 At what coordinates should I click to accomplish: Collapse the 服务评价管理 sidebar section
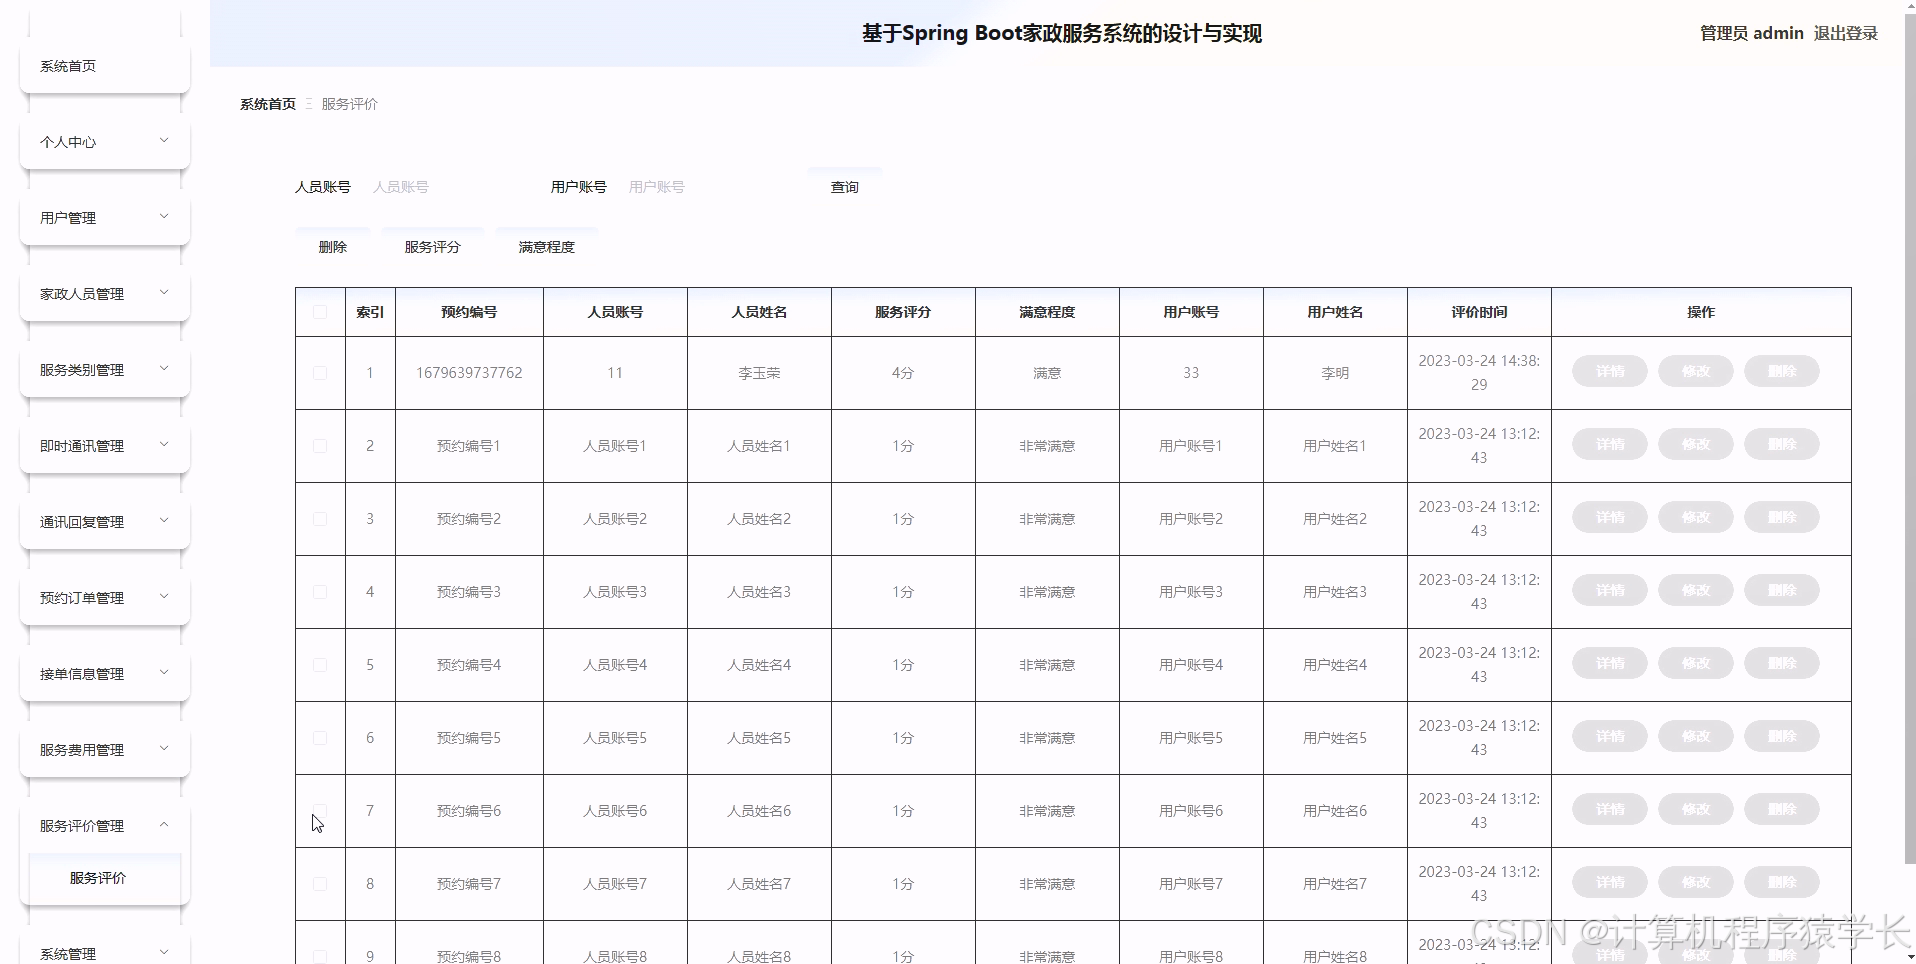tap(103, 825)
